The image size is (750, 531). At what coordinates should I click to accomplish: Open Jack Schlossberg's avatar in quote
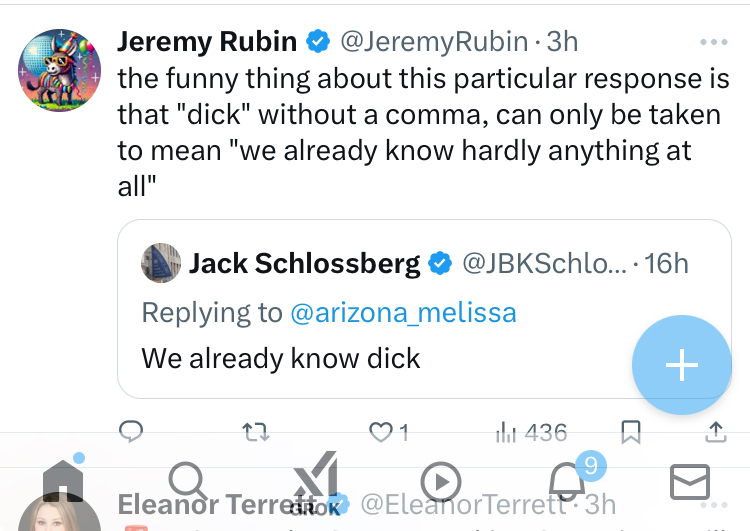[161, 264]
